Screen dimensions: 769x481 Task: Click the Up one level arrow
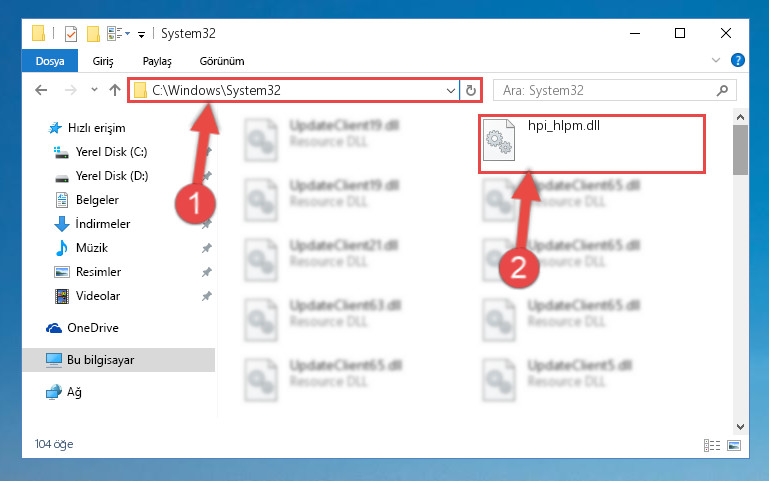pyautogui.click(x=115, y=90)
